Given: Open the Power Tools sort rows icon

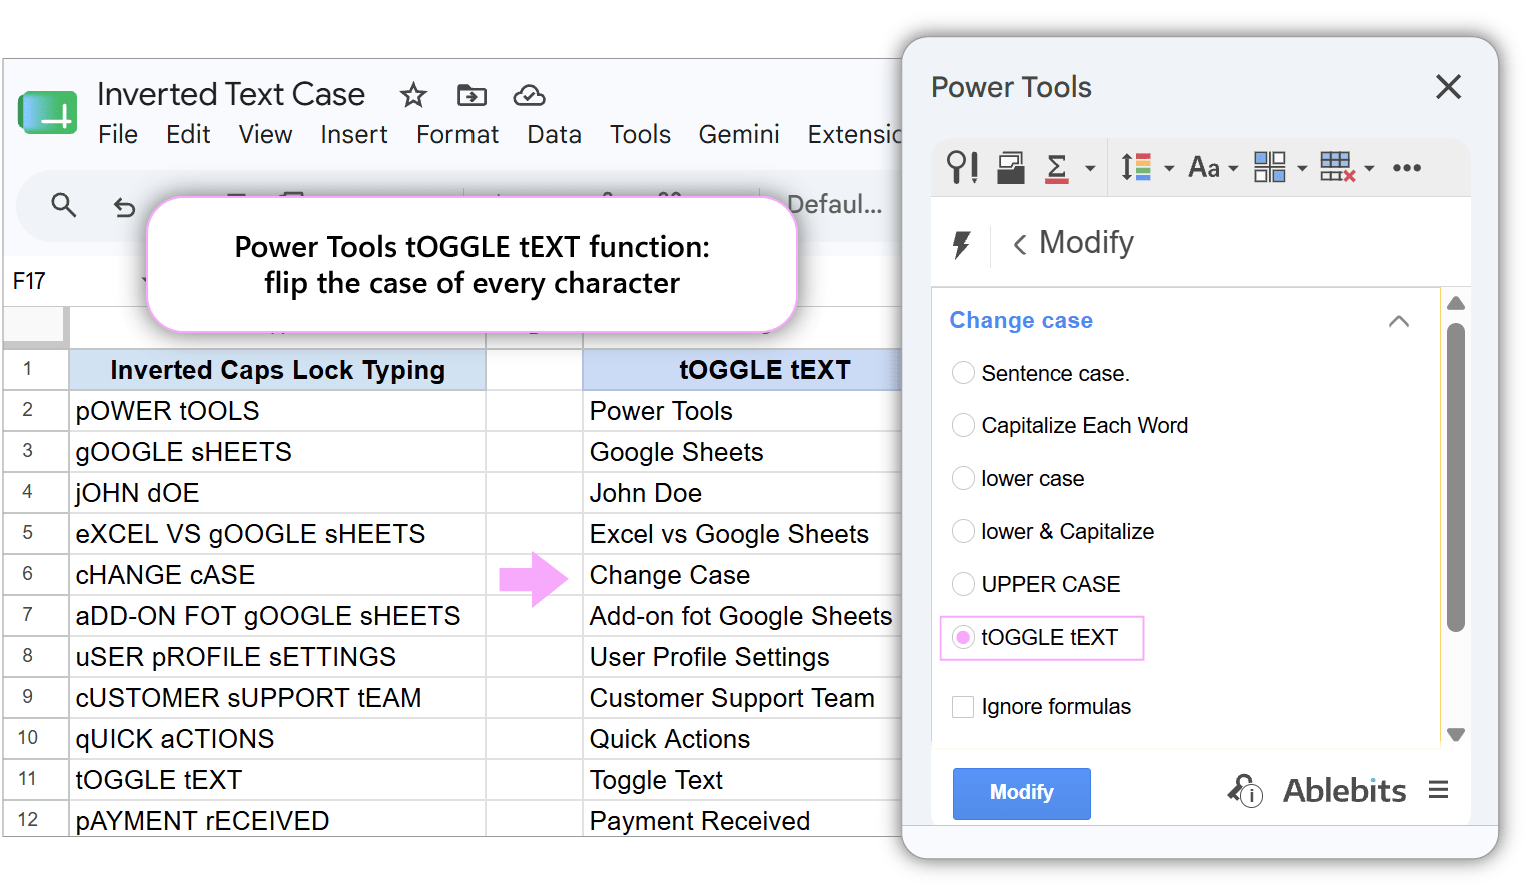Looking at the screenshot, I should pos(1136,167).
